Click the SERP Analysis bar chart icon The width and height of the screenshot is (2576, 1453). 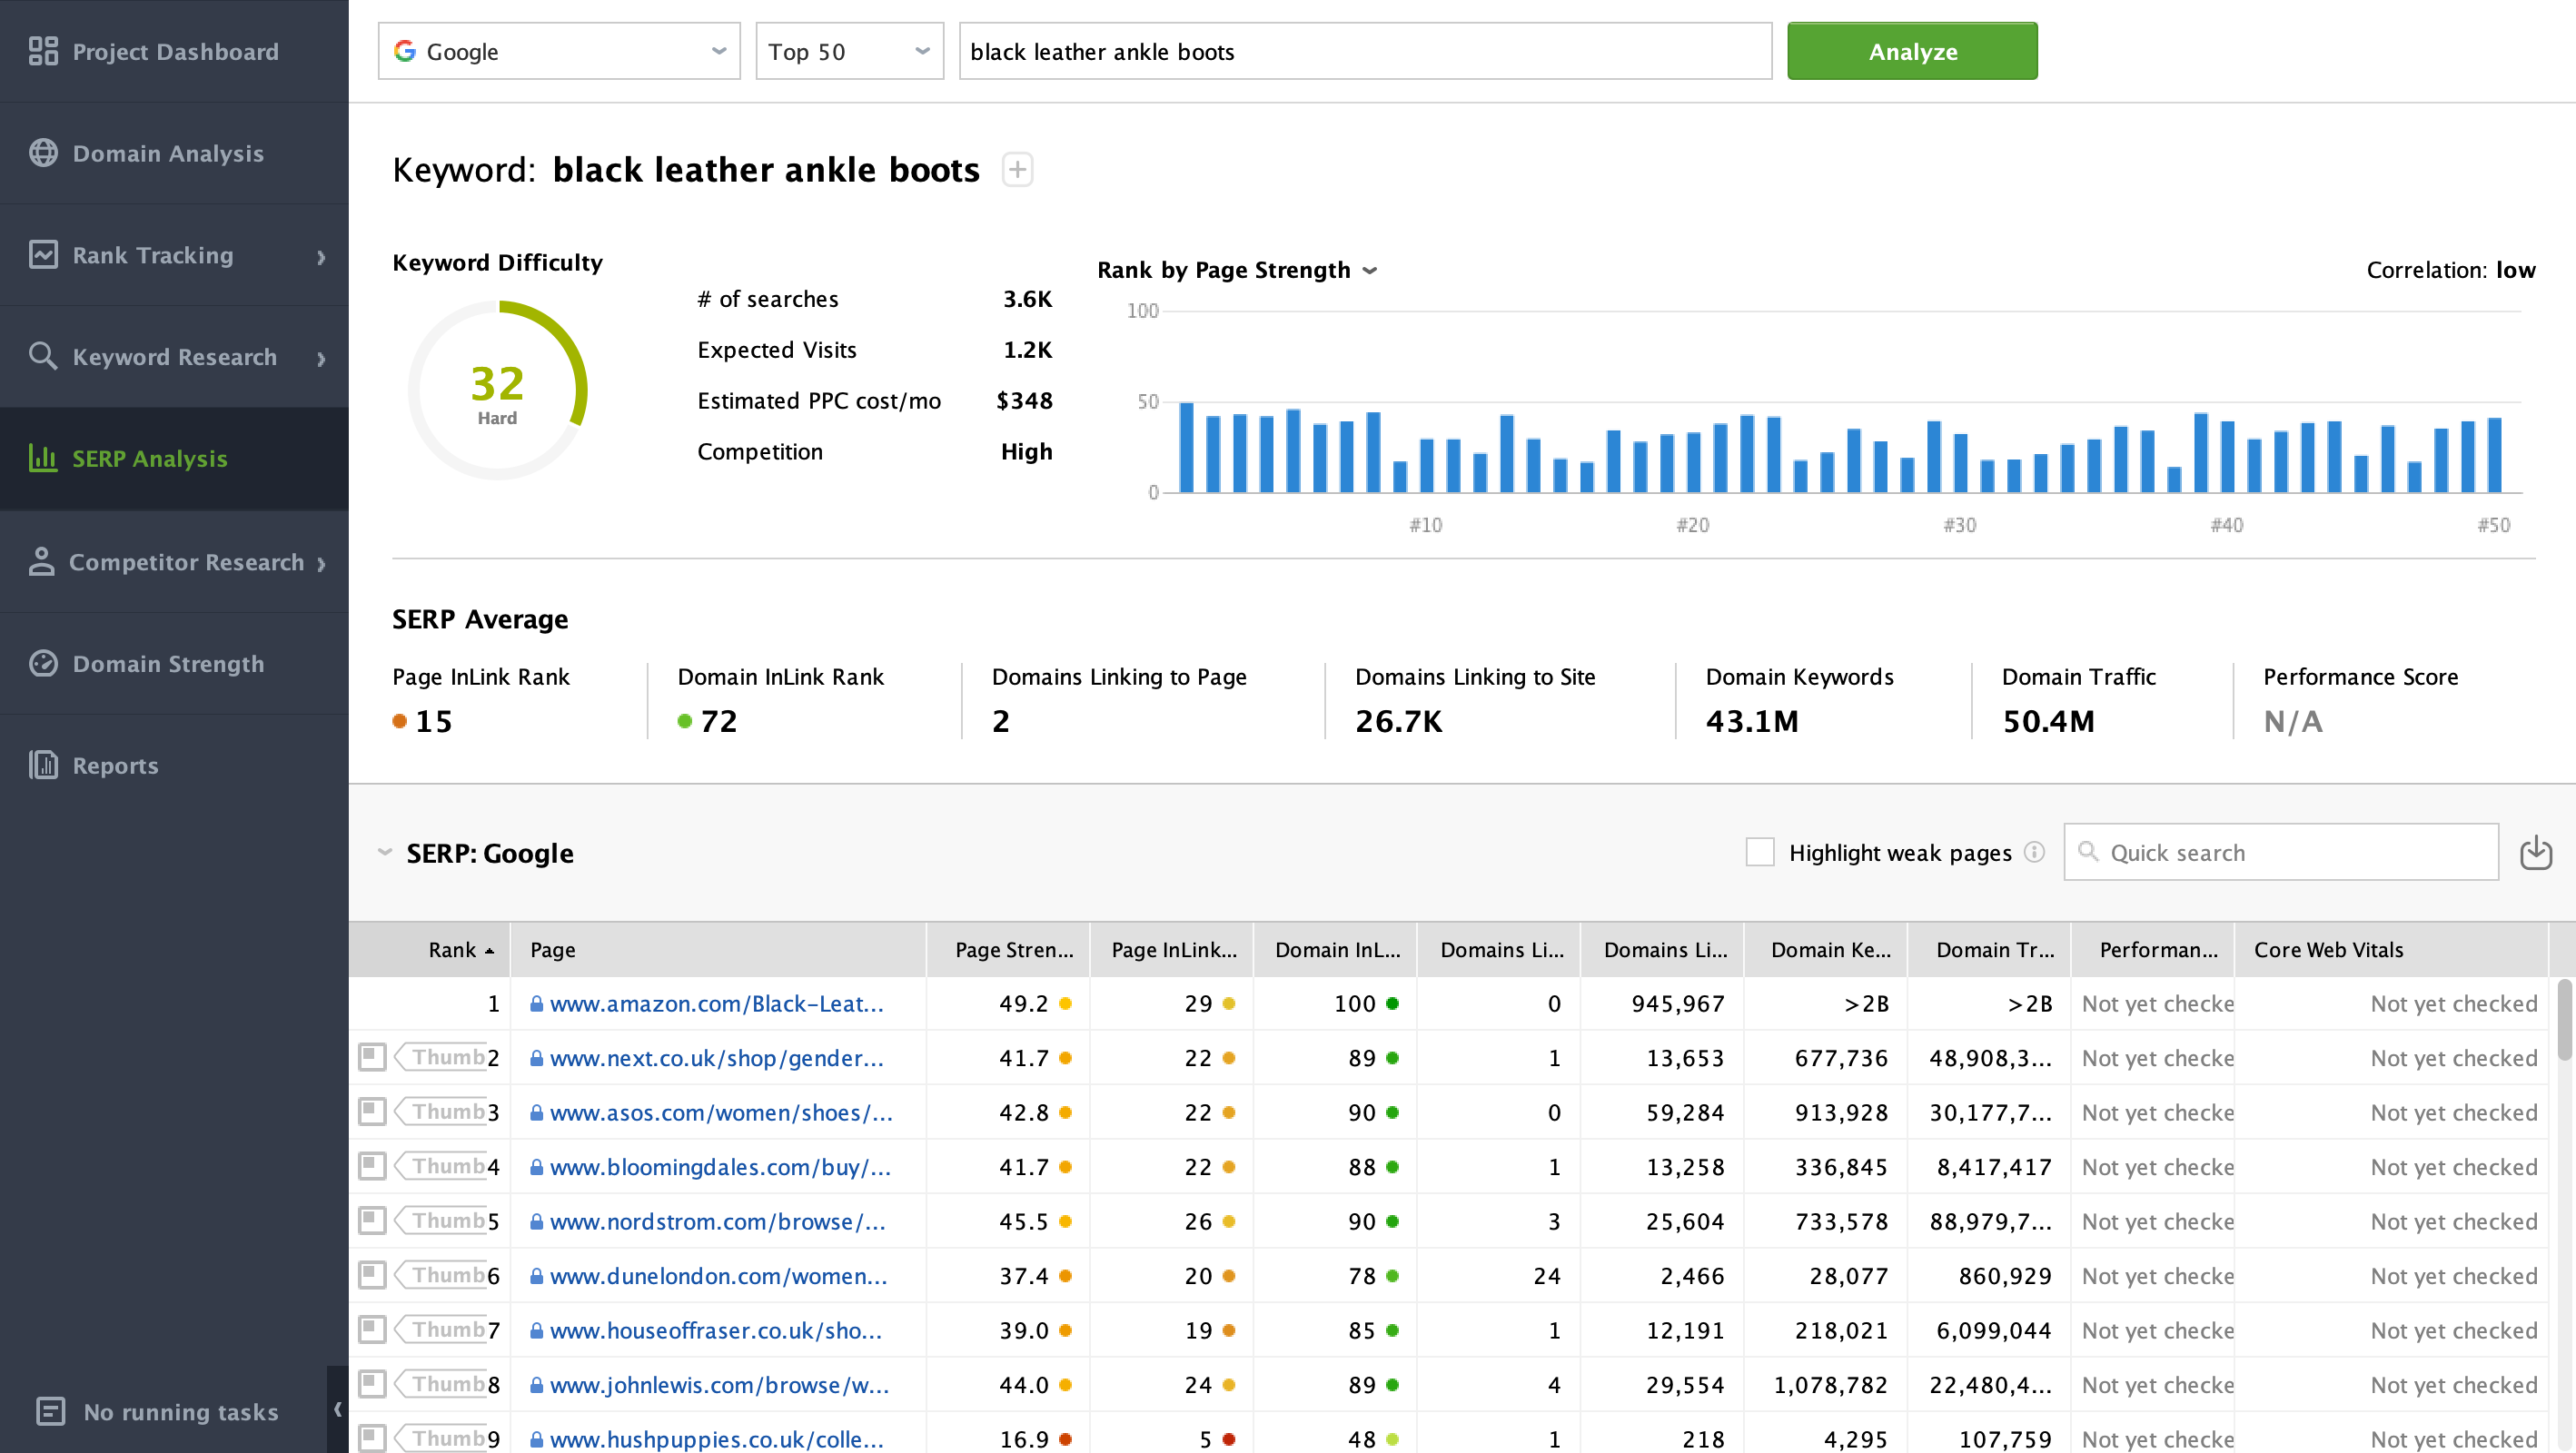pyautogui.click(x=43, y=458)
